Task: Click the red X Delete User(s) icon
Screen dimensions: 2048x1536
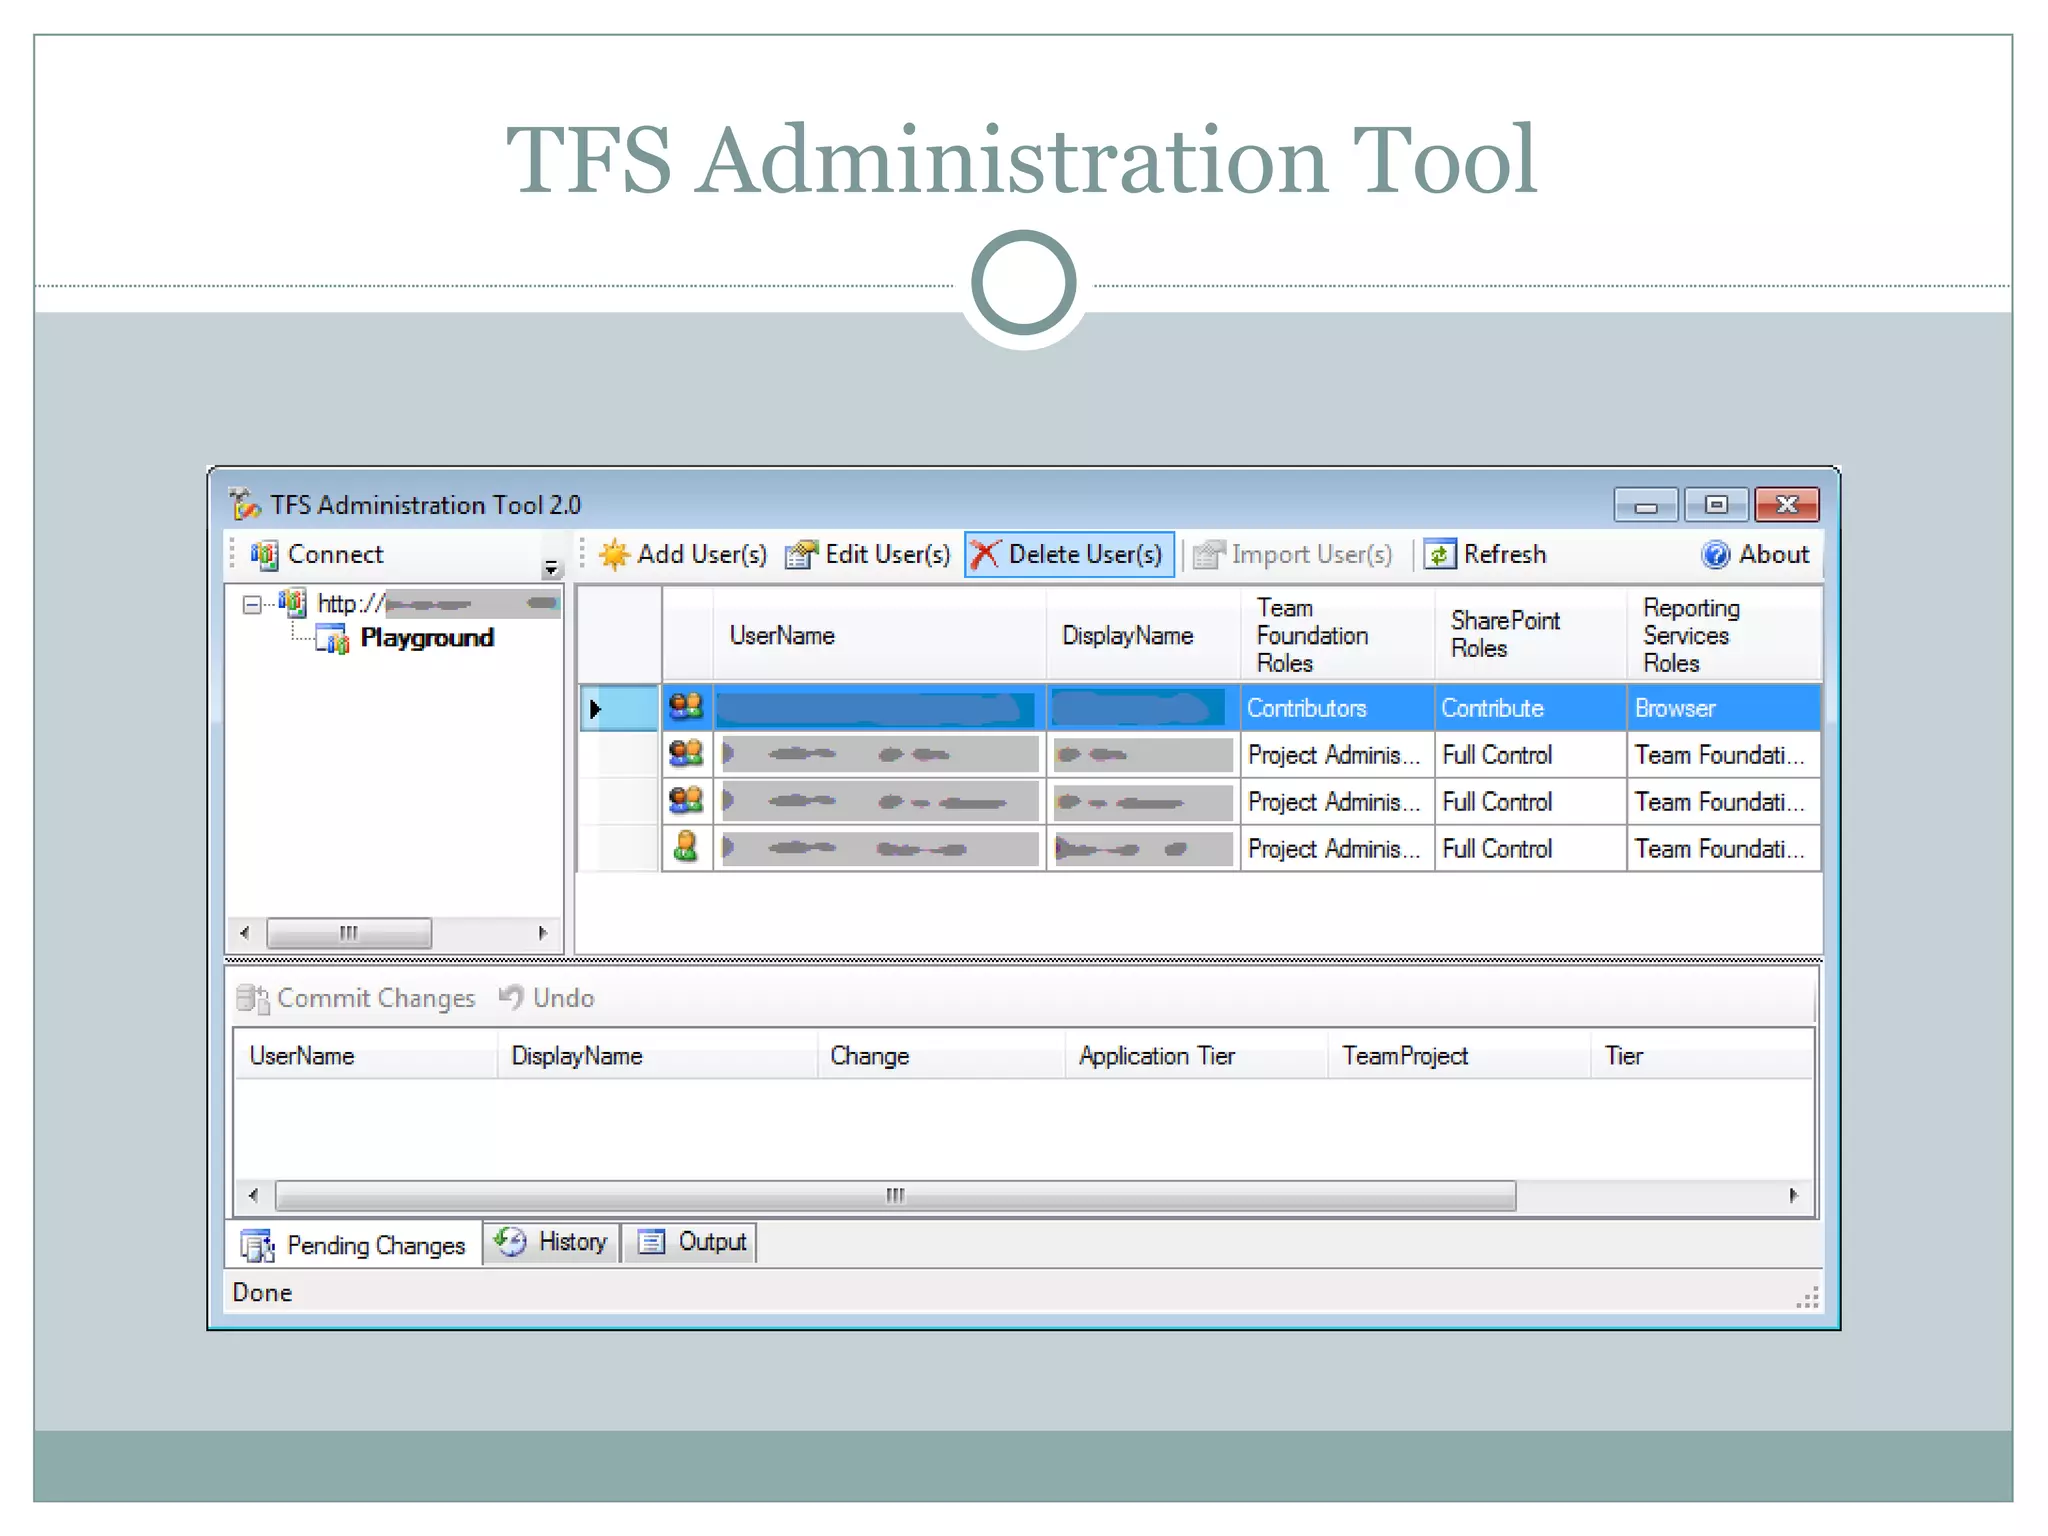Action: [985, 554]
